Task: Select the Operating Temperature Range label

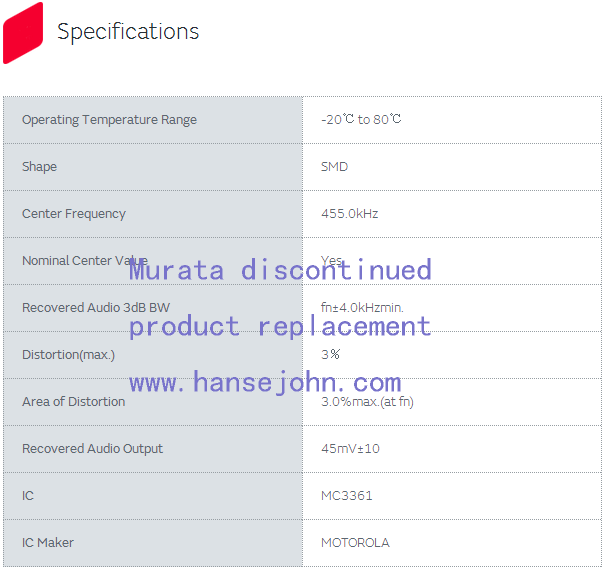Action: tap(109, 120)
